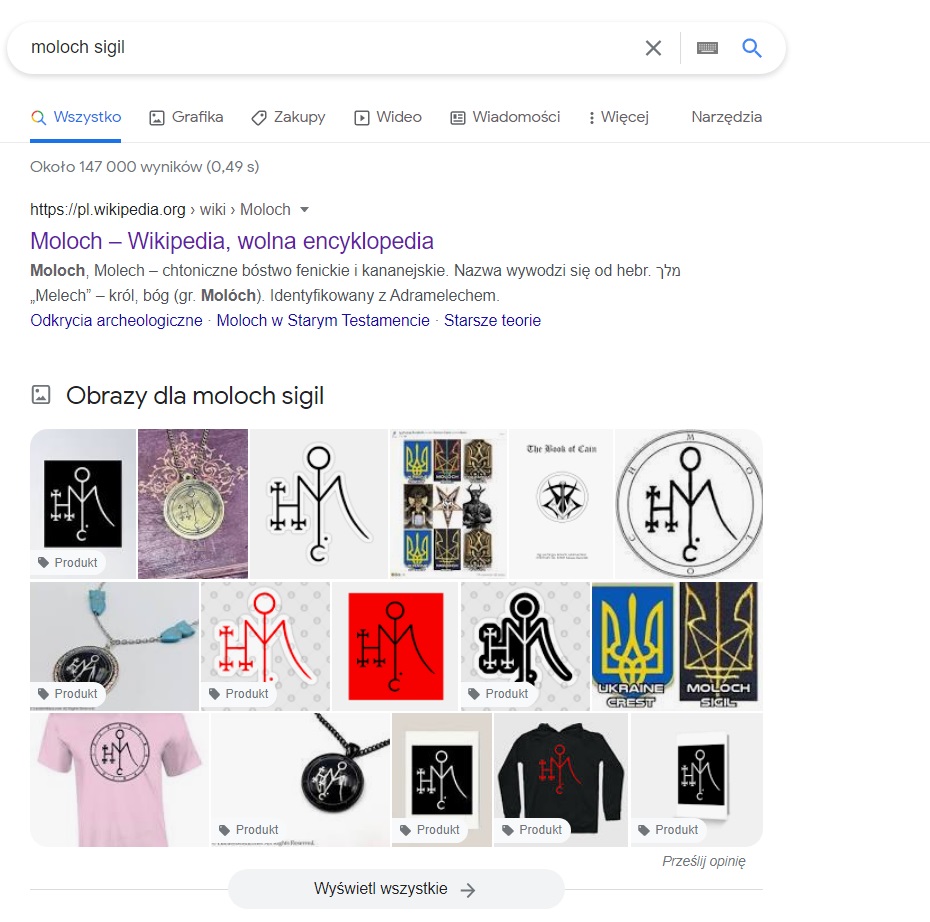The image size is (930, 922).
Task: Click the arrow in Wyświetl wszystkie button
Action: [x=468, y=890]
